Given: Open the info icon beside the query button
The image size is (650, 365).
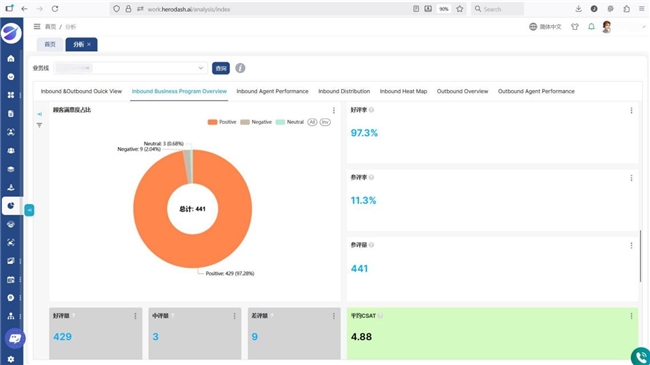Looking at the screenshot, I should point(240,68).
